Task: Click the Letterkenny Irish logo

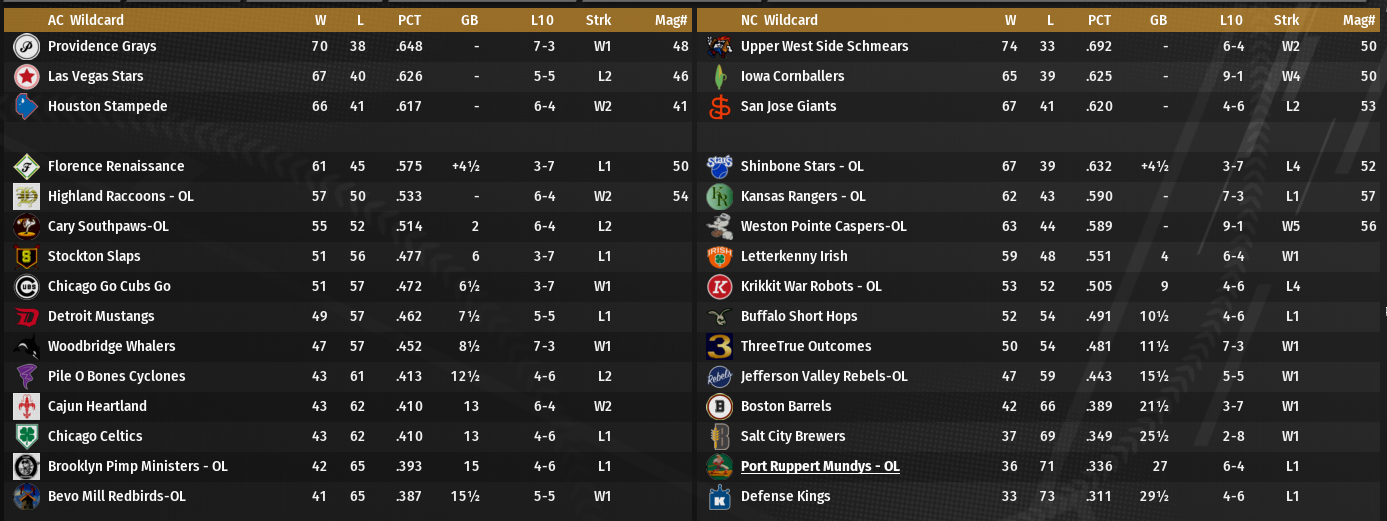Action: tap(719, 256)
